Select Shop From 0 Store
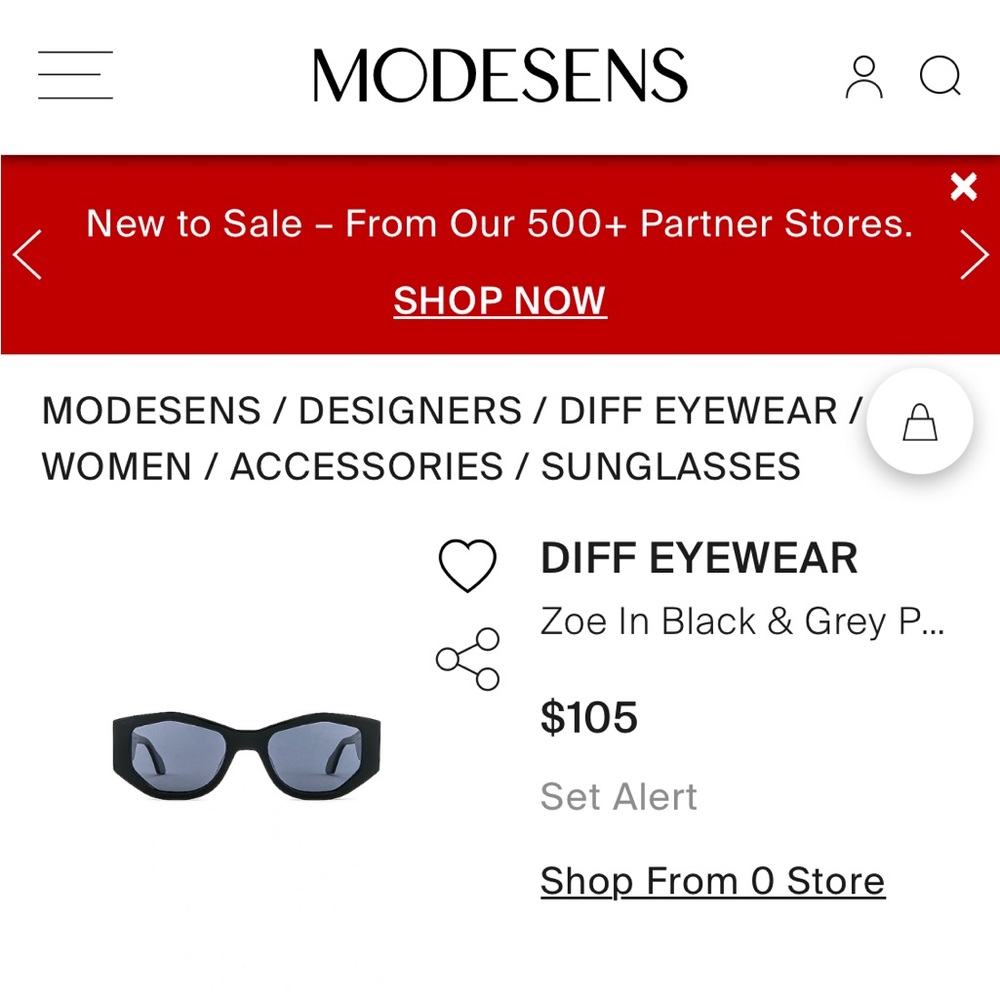The height and width of the screenshot is (1000, 1000). point(712,881)
